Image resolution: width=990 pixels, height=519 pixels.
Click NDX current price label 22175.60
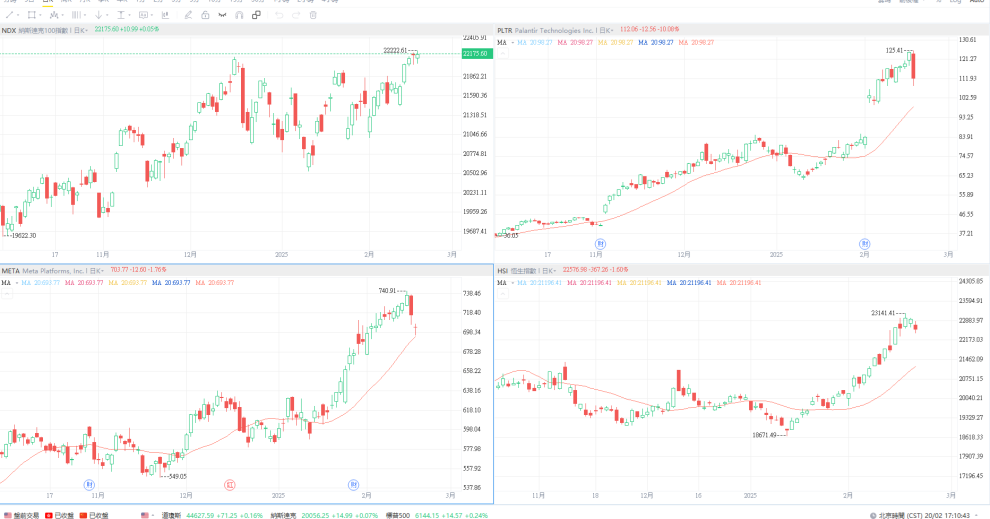(x=477, y=54)
